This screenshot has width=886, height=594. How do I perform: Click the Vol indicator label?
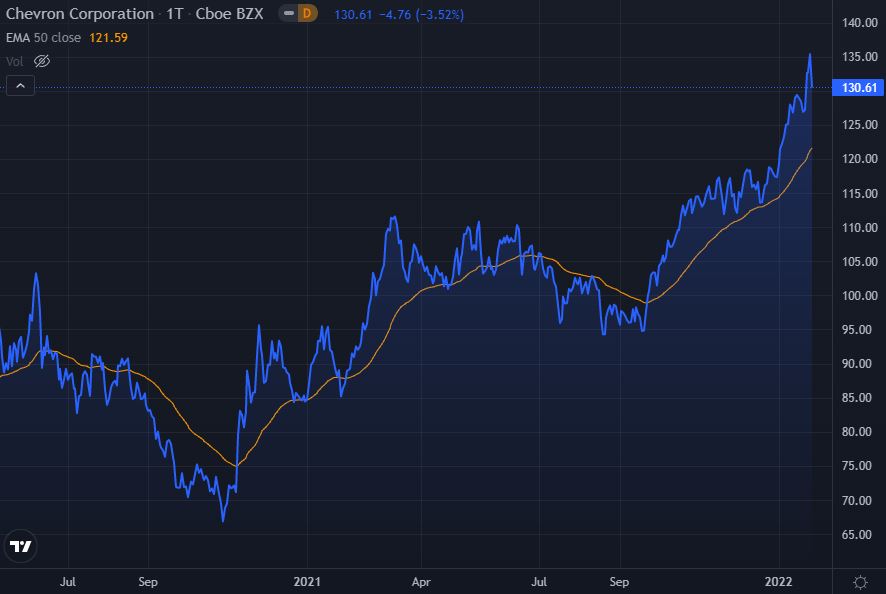(x=15, y=61)
